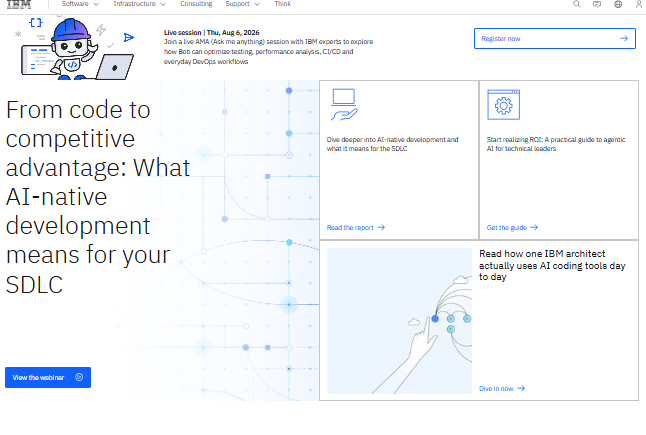
Task: Click the laptop-in-hand icon on report card
Action: [344, 105]
